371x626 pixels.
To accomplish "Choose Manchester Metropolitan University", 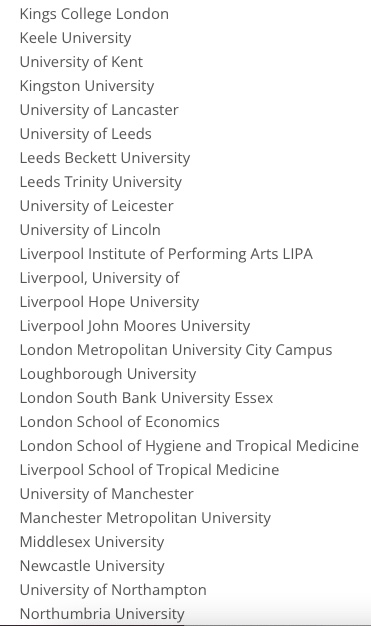I will point(145,518).
